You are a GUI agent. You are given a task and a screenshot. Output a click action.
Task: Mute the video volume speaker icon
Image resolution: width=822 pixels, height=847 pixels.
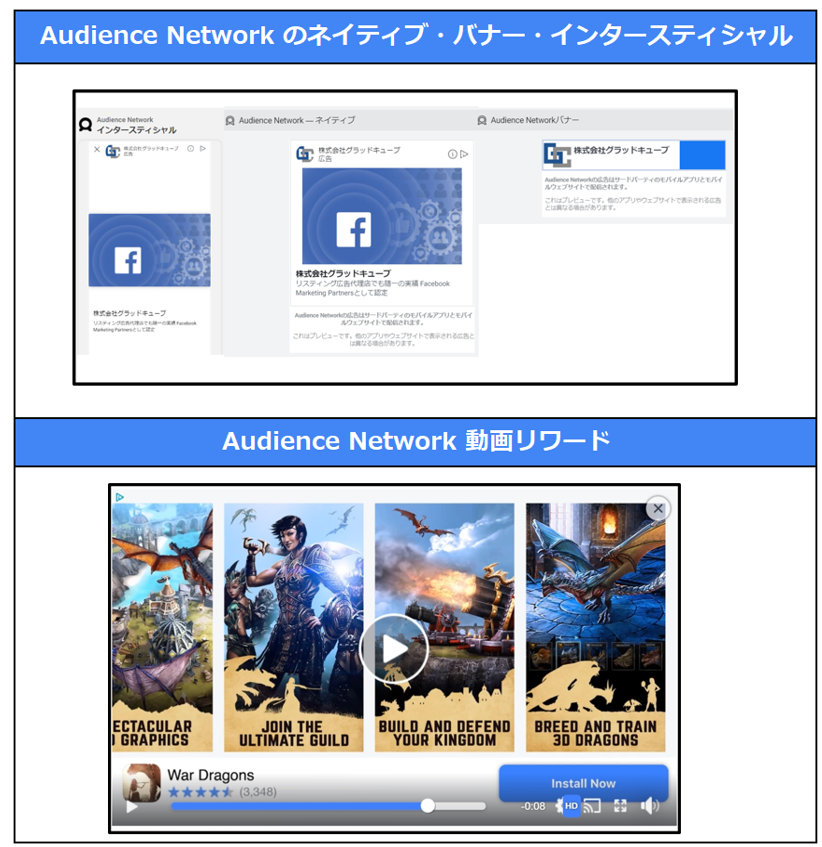click(x=650, y=806)
